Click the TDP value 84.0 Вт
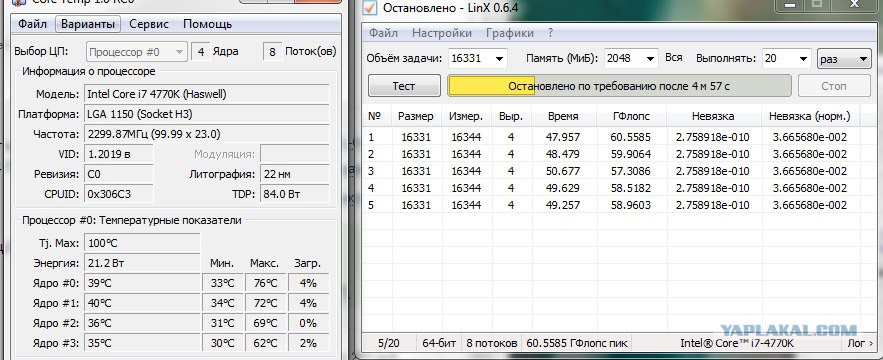This screenshot has height=360, width=883. click(x=295, y=194)
